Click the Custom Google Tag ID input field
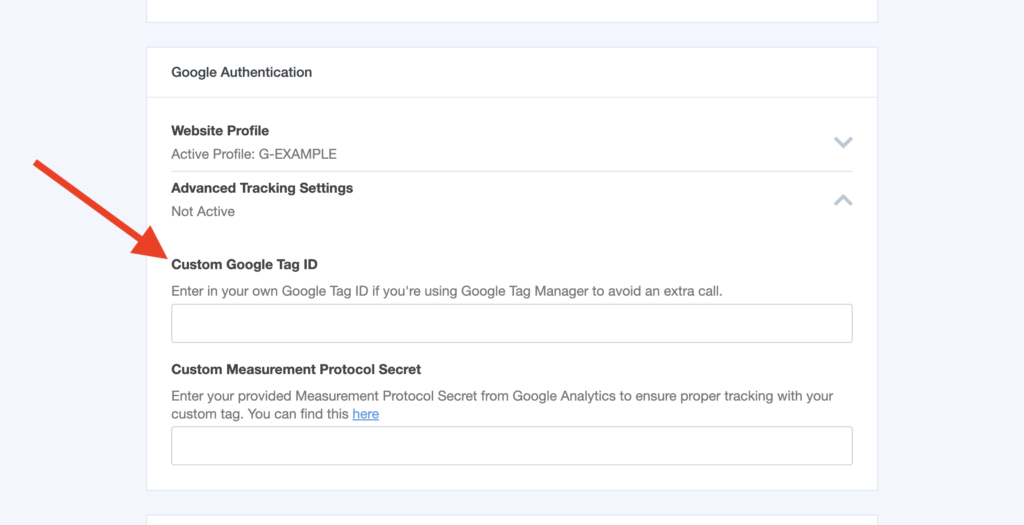1024x525 pixels. pyautogui.click(x=511, y=324)
